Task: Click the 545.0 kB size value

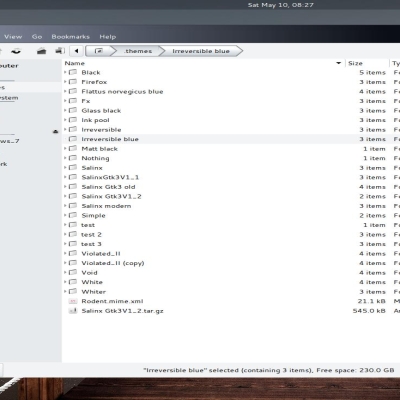Action: point(369,311)
